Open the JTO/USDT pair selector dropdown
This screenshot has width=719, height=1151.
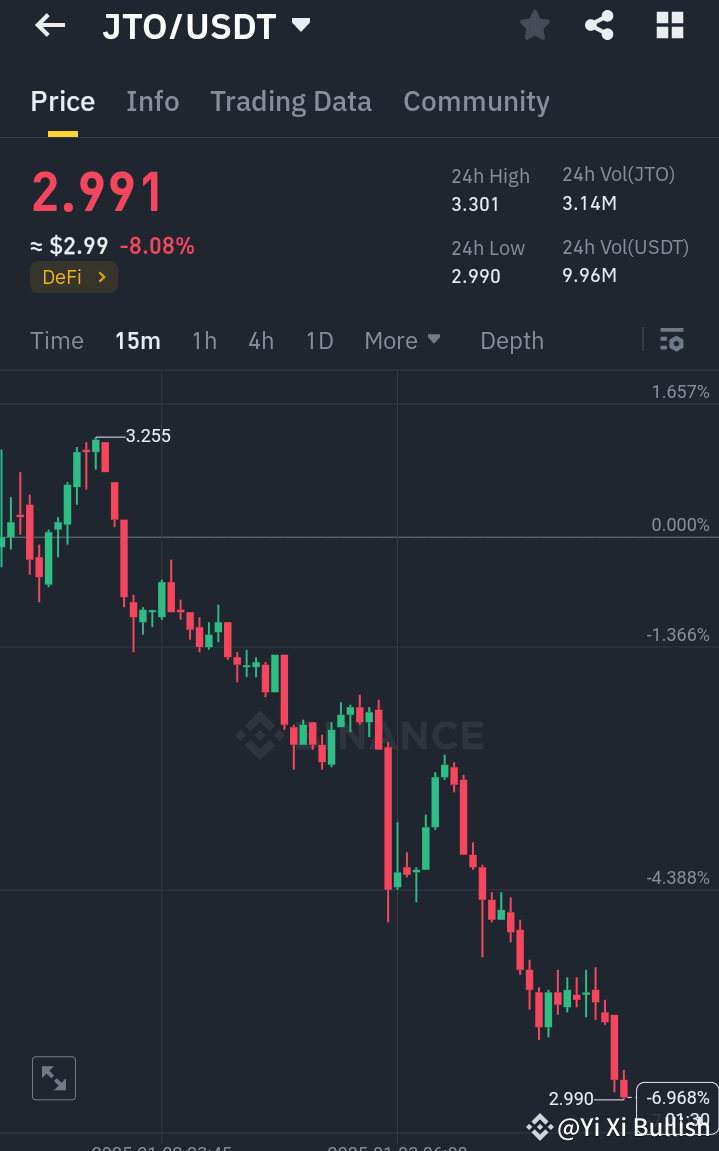[300, 25]
